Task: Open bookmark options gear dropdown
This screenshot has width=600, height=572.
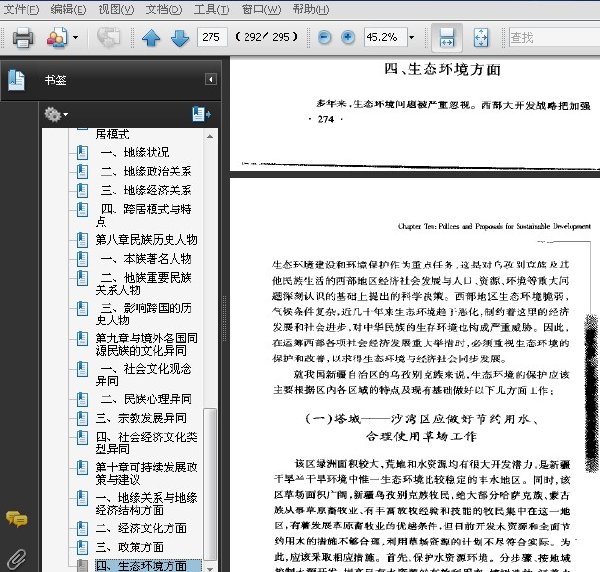Action: coord(56,114)
